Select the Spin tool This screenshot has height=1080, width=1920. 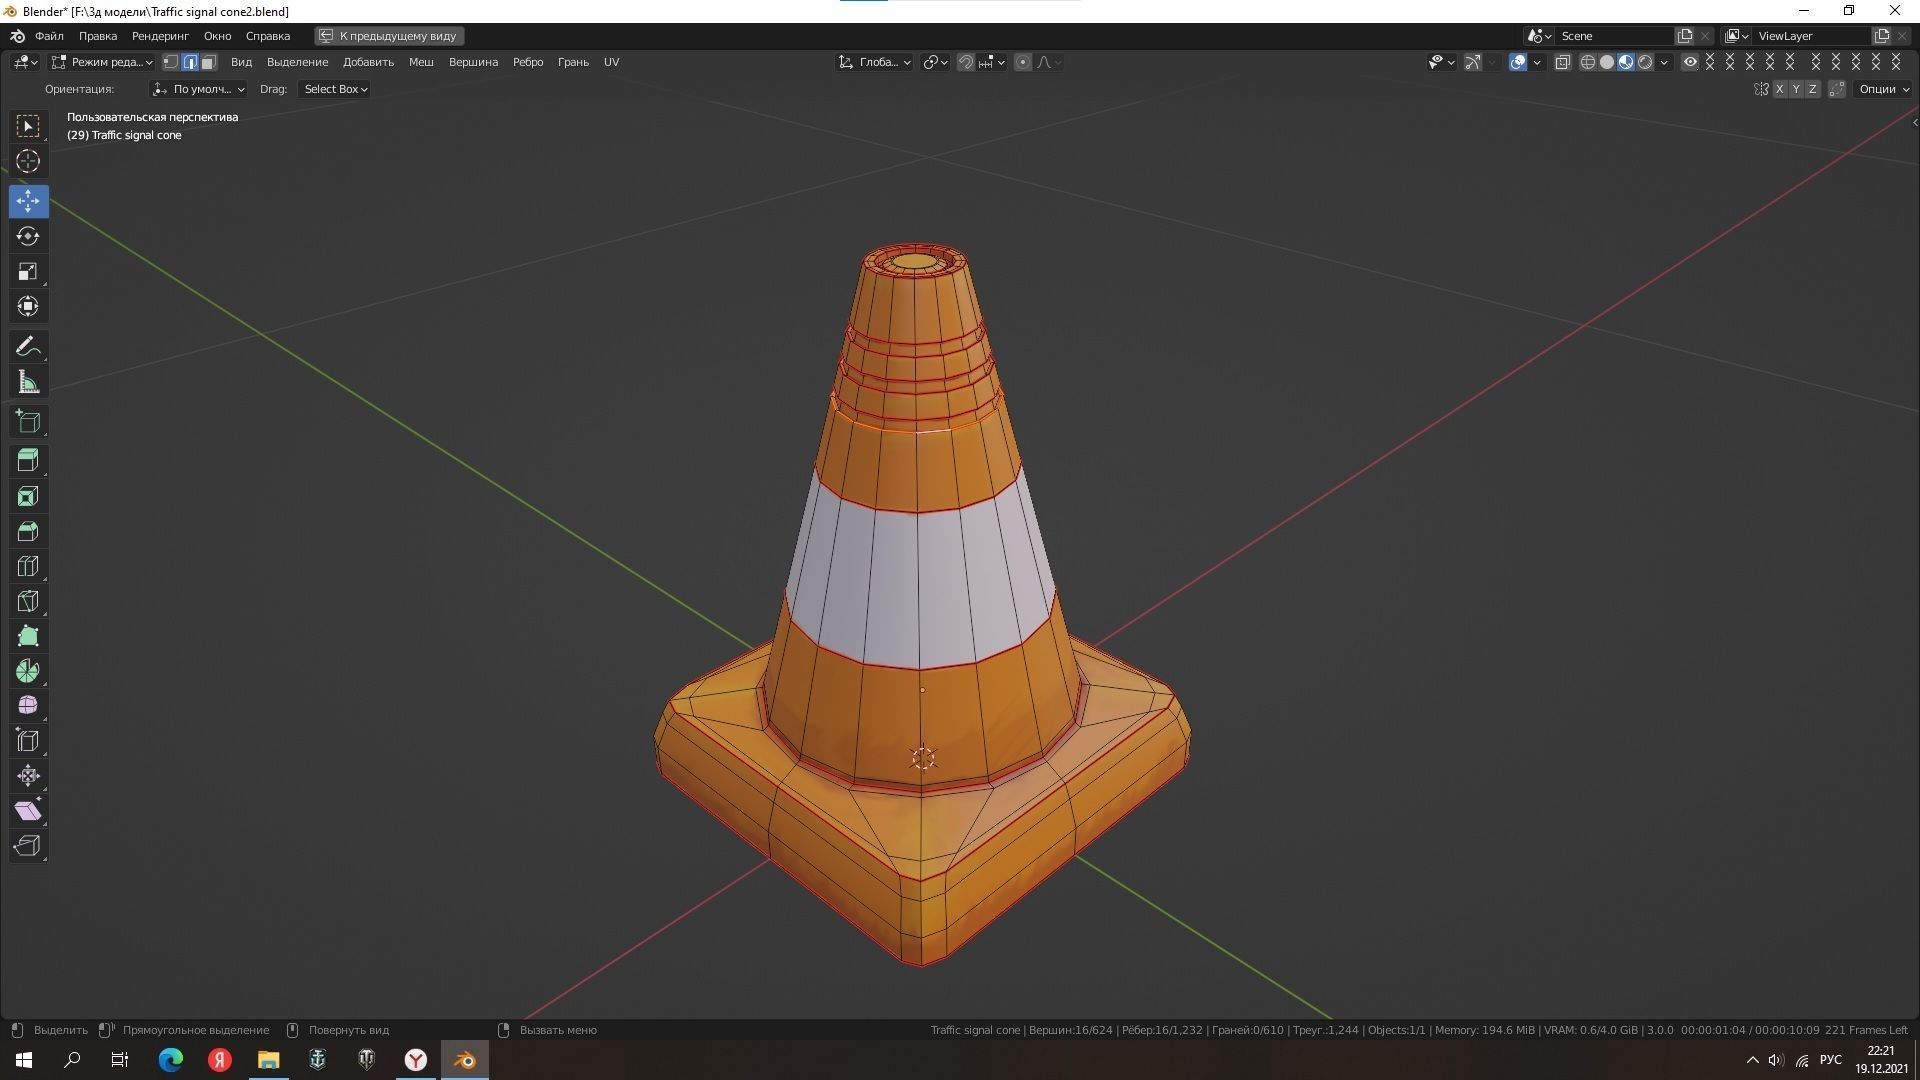coord(28,671)
